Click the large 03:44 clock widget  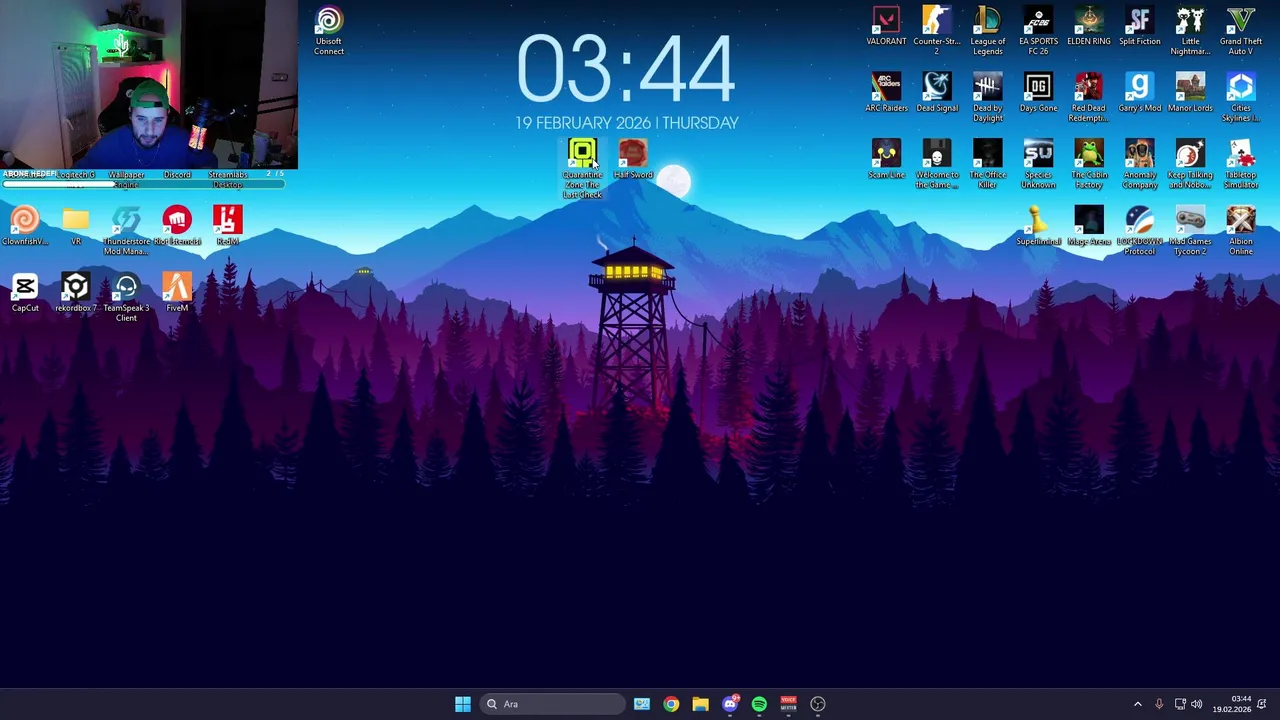coord(626,70)
